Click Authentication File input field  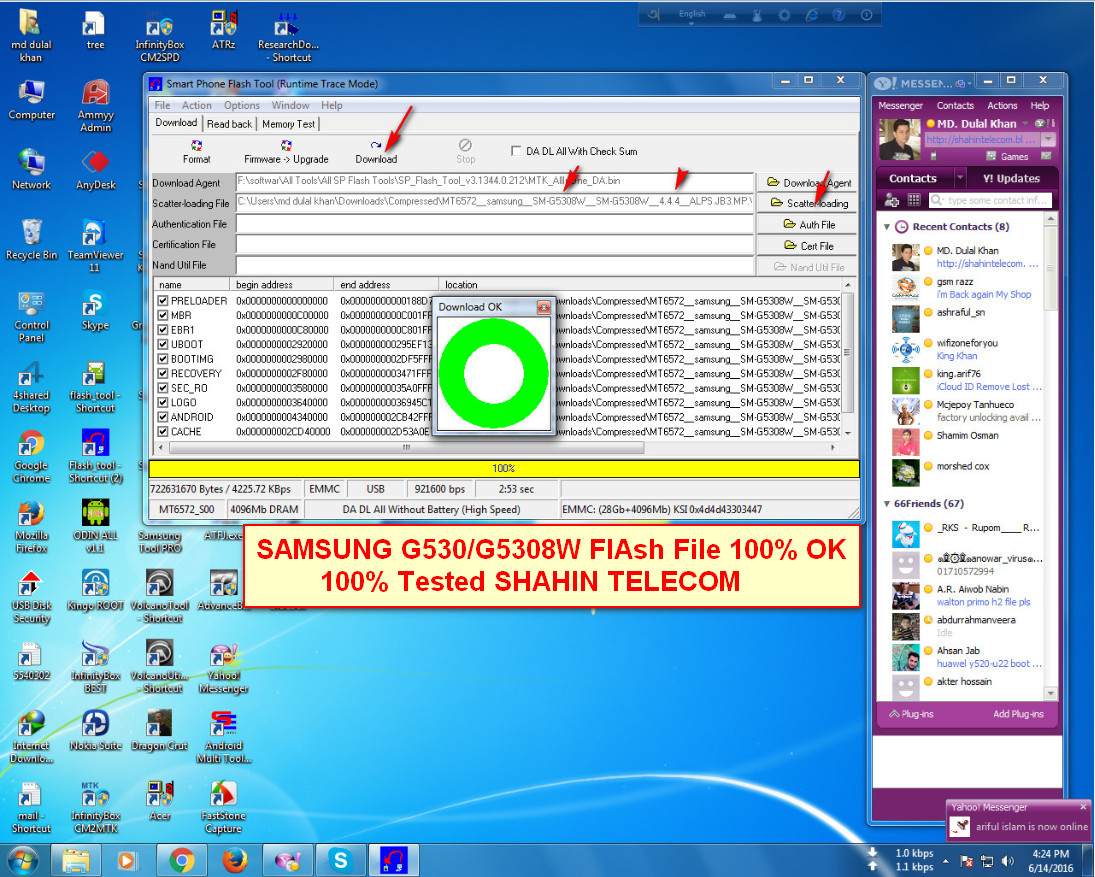(x=495, y=224)
